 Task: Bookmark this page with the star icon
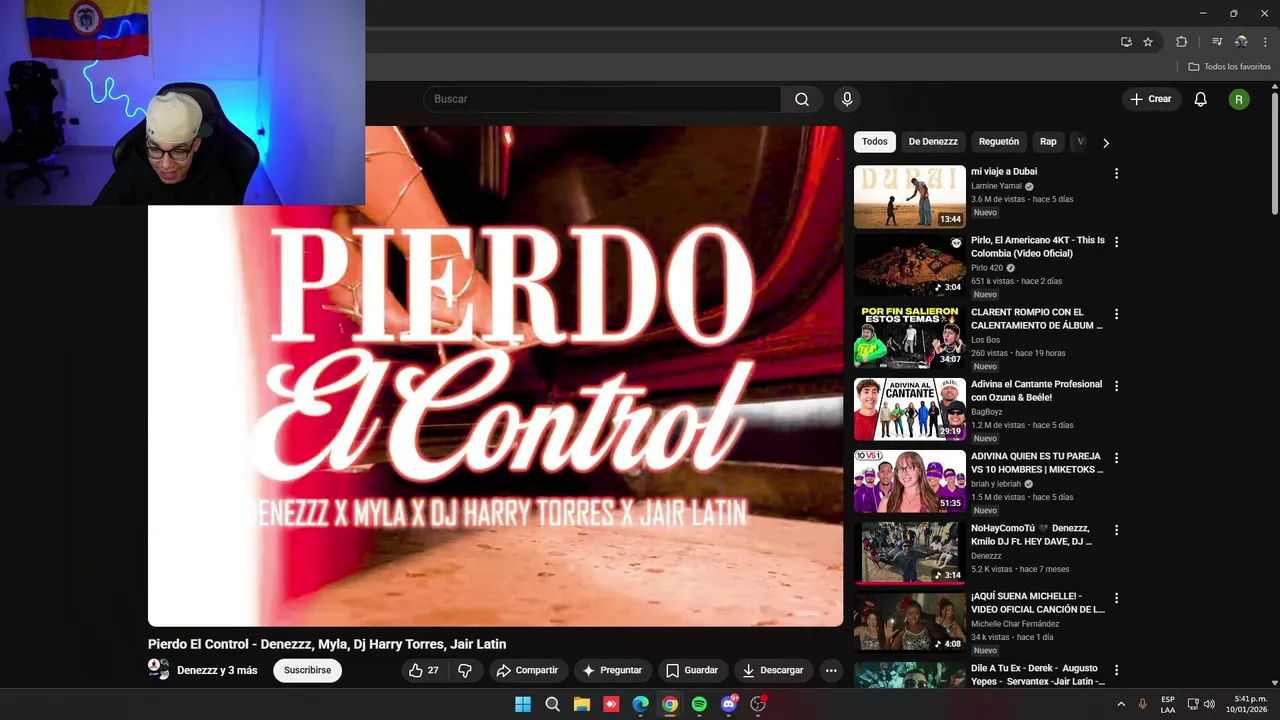pos(1148,42)
